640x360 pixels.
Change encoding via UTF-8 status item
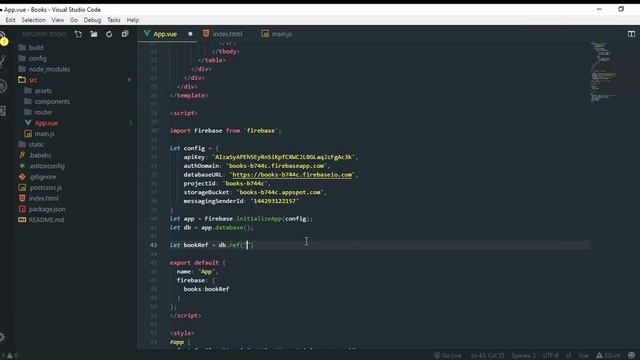click(550, 356)
